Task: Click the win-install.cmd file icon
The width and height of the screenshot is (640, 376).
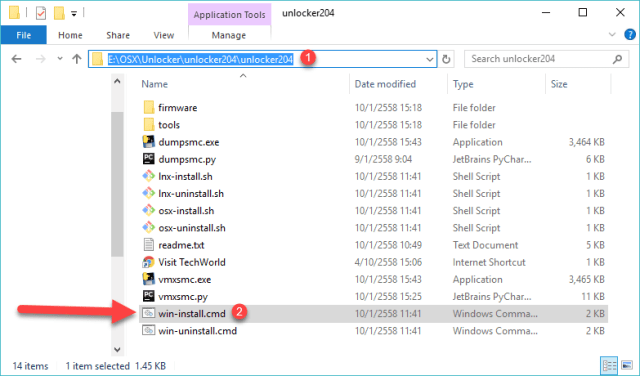Action: pyautogui.click(x=149, y=313)
